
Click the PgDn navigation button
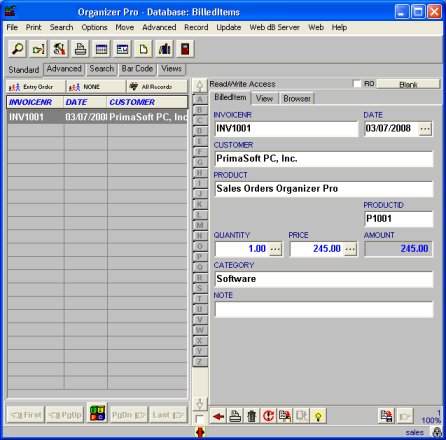point(129,415)
